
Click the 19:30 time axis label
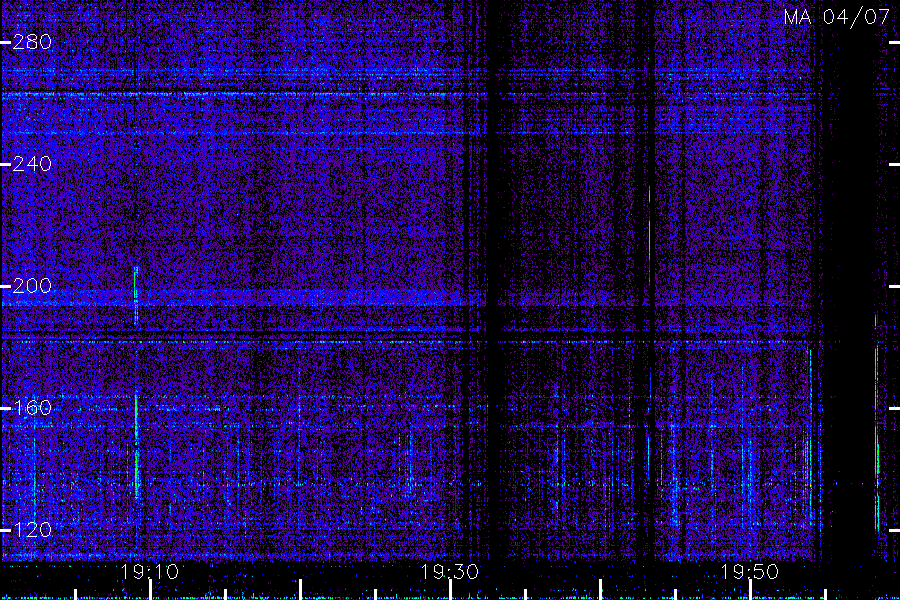[x=449, y=572]
